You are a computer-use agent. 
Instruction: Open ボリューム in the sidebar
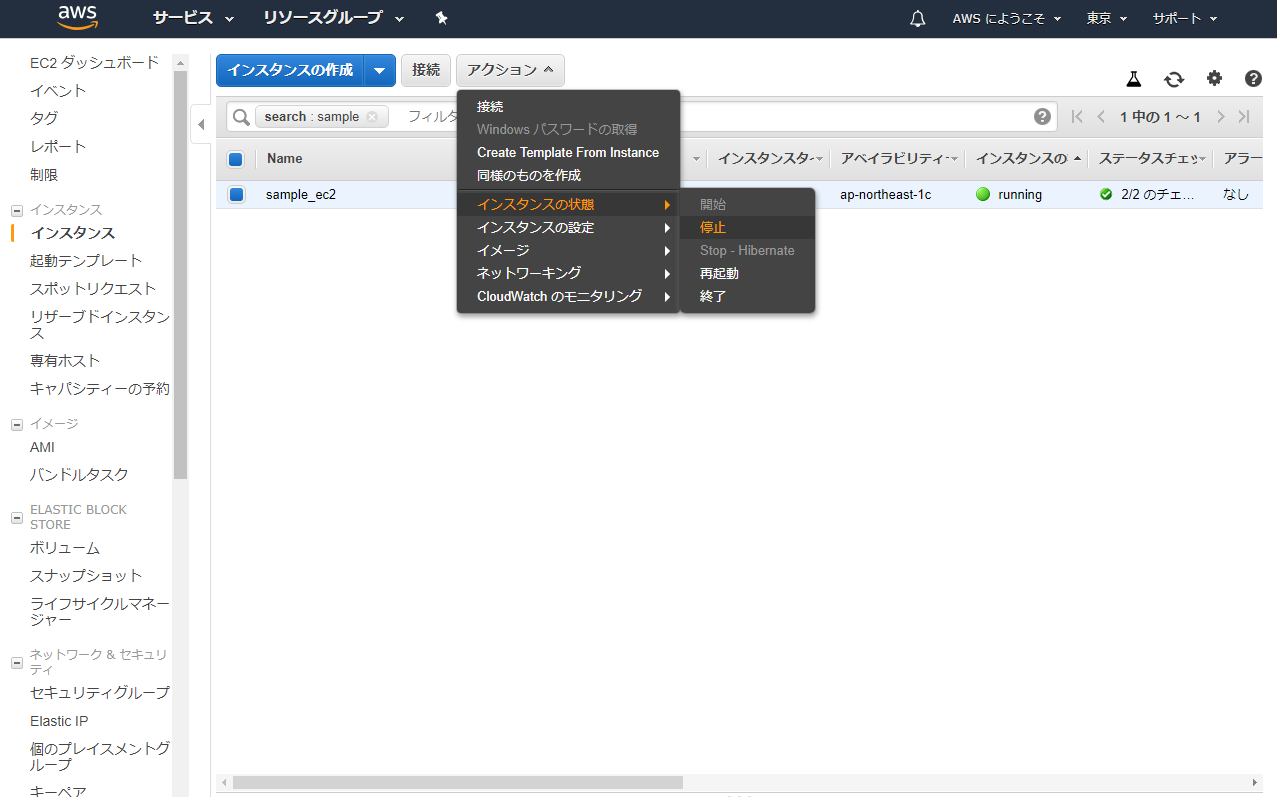[65, 547]
